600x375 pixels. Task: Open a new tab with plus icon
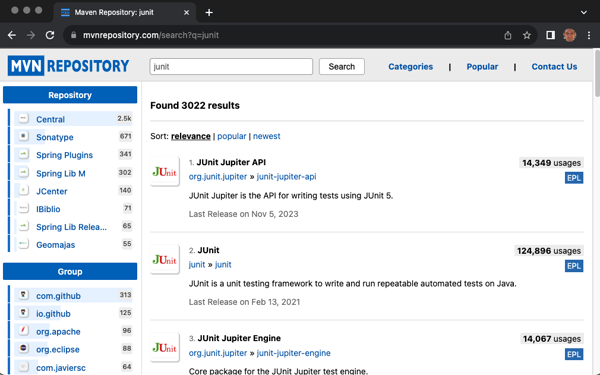click(209, 13)
